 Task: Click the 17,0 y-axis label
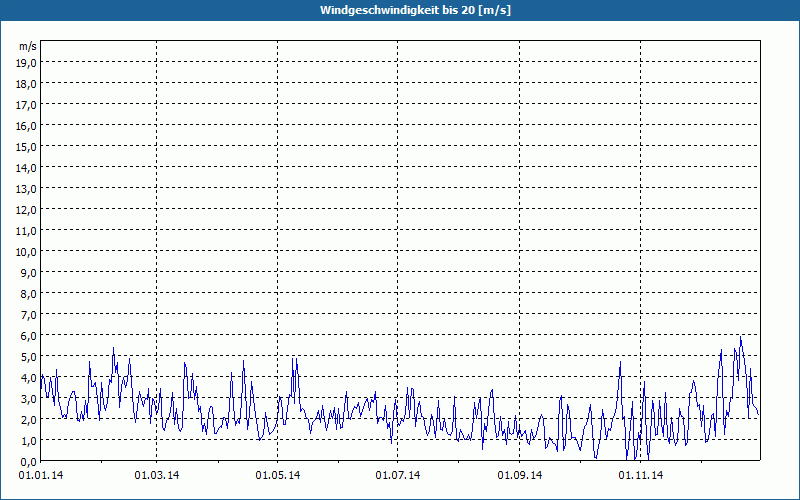click(27, 105)
